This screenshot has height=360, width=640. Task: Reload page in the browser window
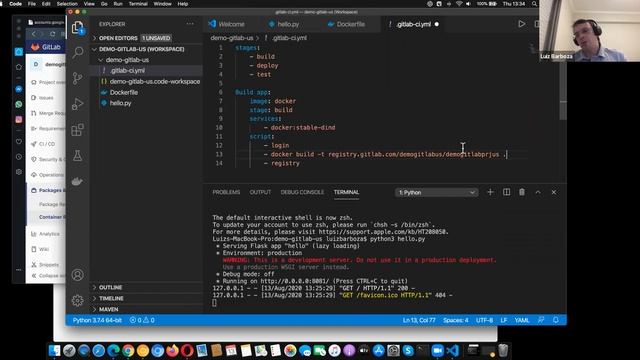[52, 34]
